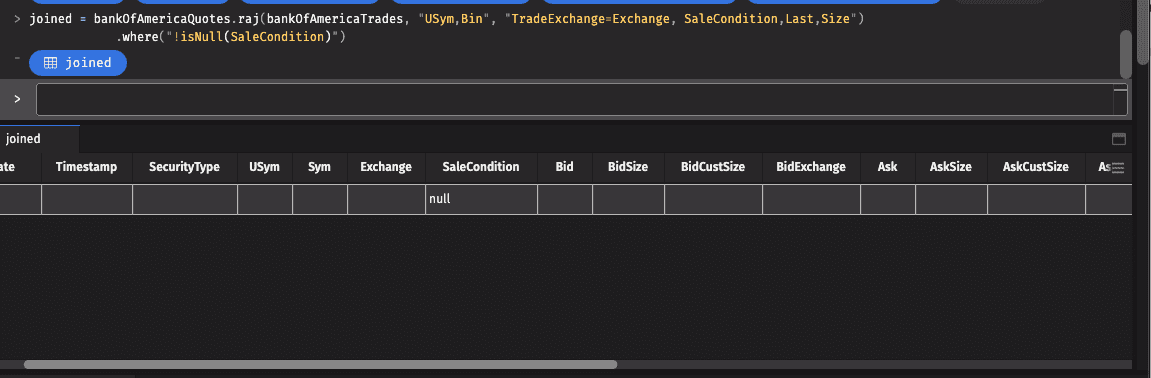The width and height of the screenshot is (1151, 378).
Task: Click the Timestamp column header
Action: [x=87, y=167]
